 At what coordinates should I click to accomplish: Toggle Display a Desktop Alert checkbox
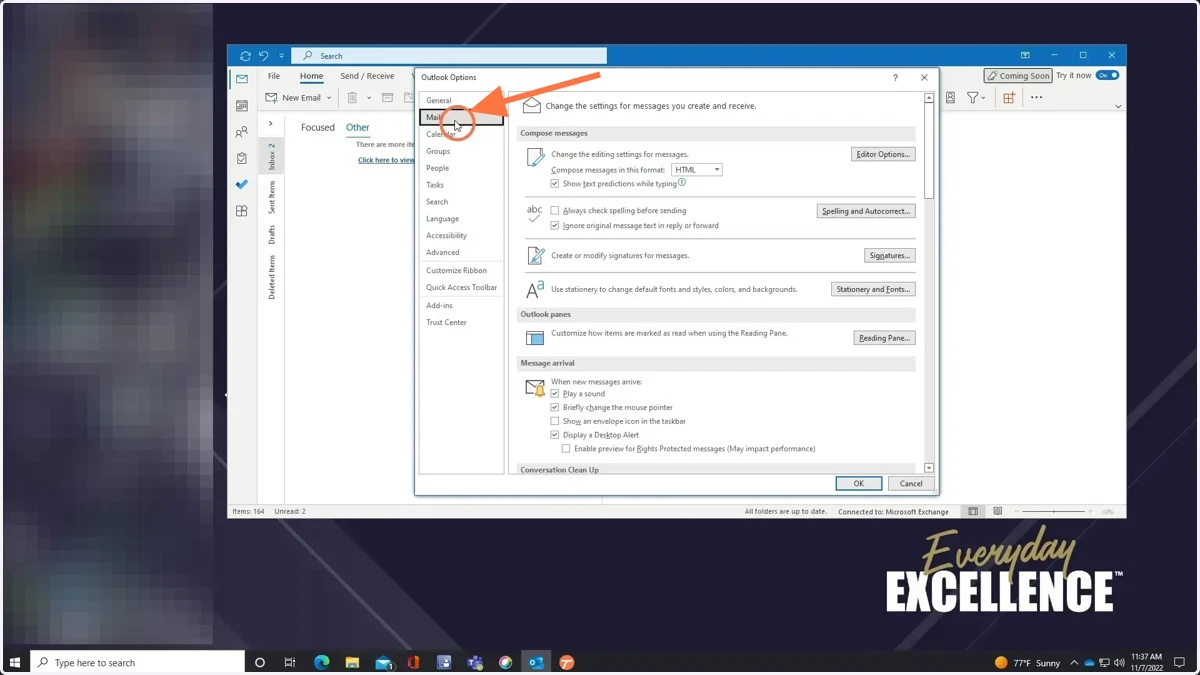pos(555,435)
